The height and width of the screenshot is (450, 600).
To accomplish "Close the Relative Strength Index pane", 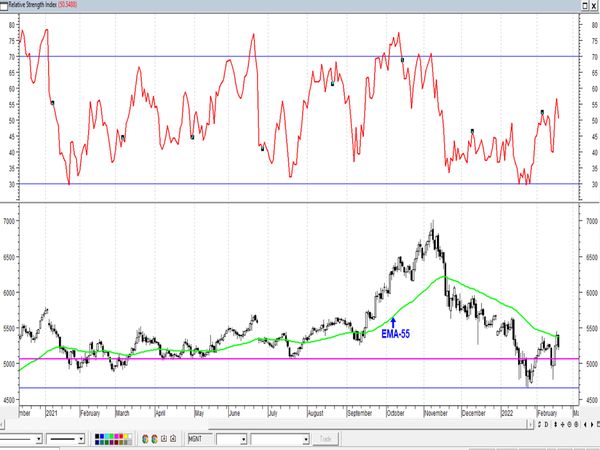I will (x=593, y=6).
